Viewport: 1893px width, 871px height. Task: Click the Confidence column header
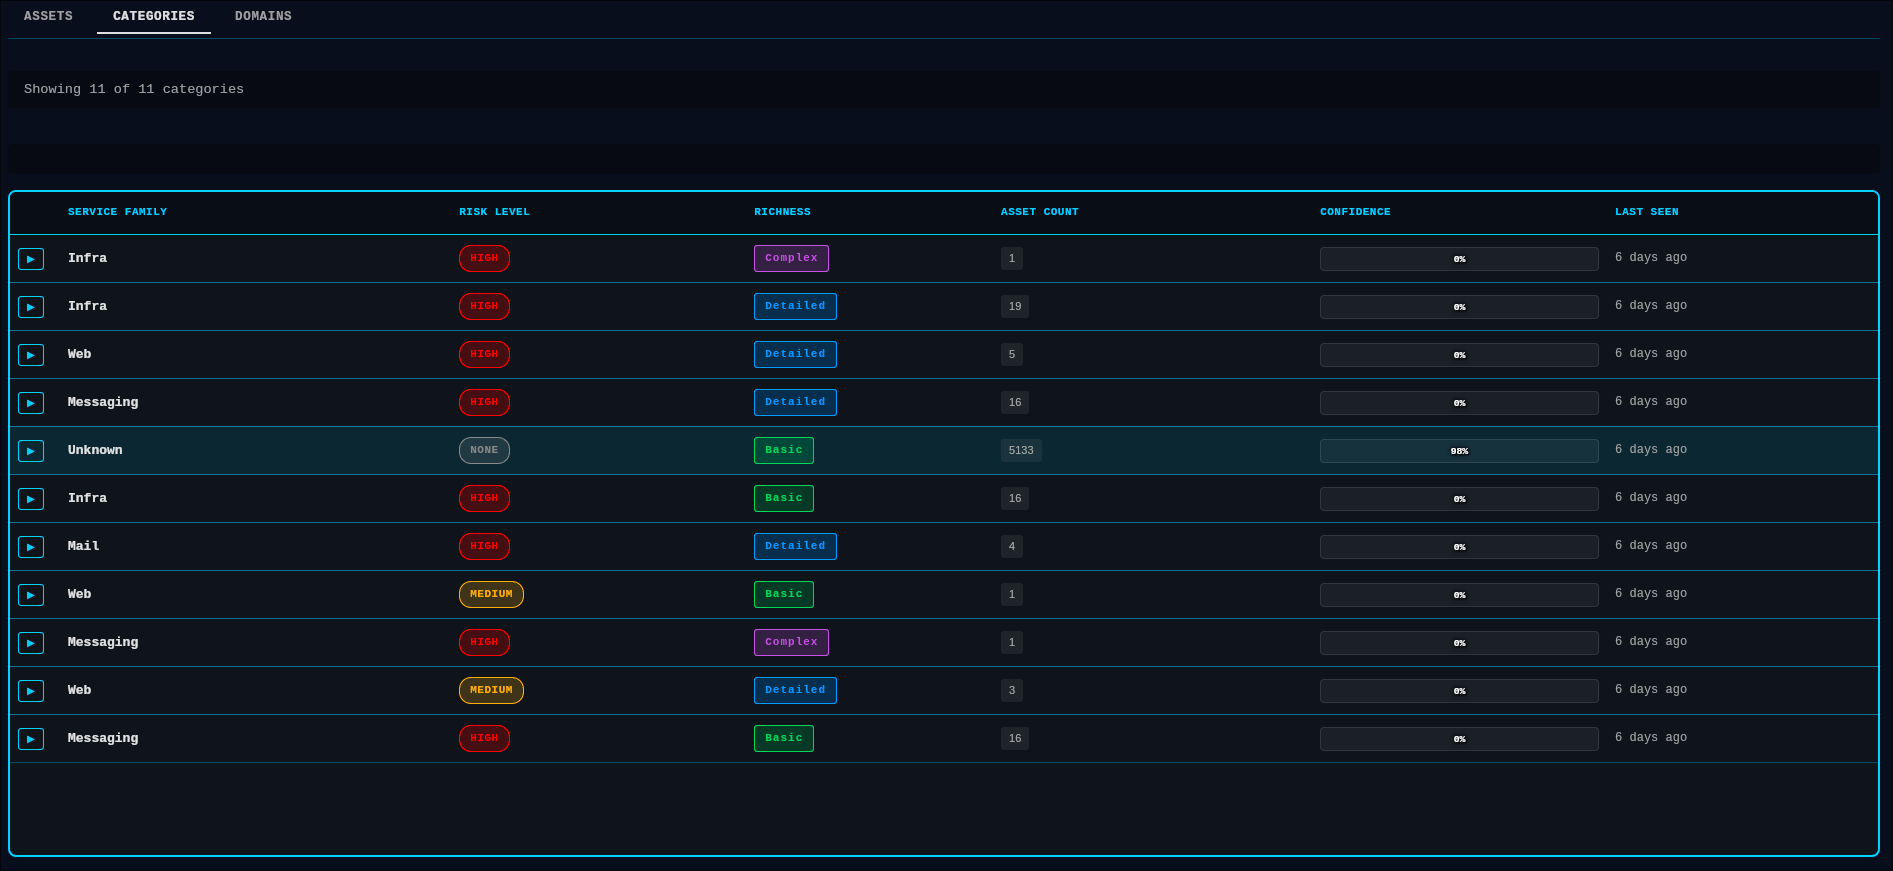[1354, 212]
